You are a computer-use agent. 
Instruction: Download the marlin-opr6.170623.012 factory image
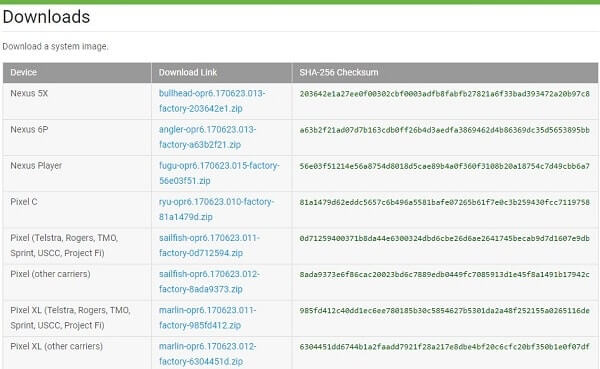tap(207, 354)
